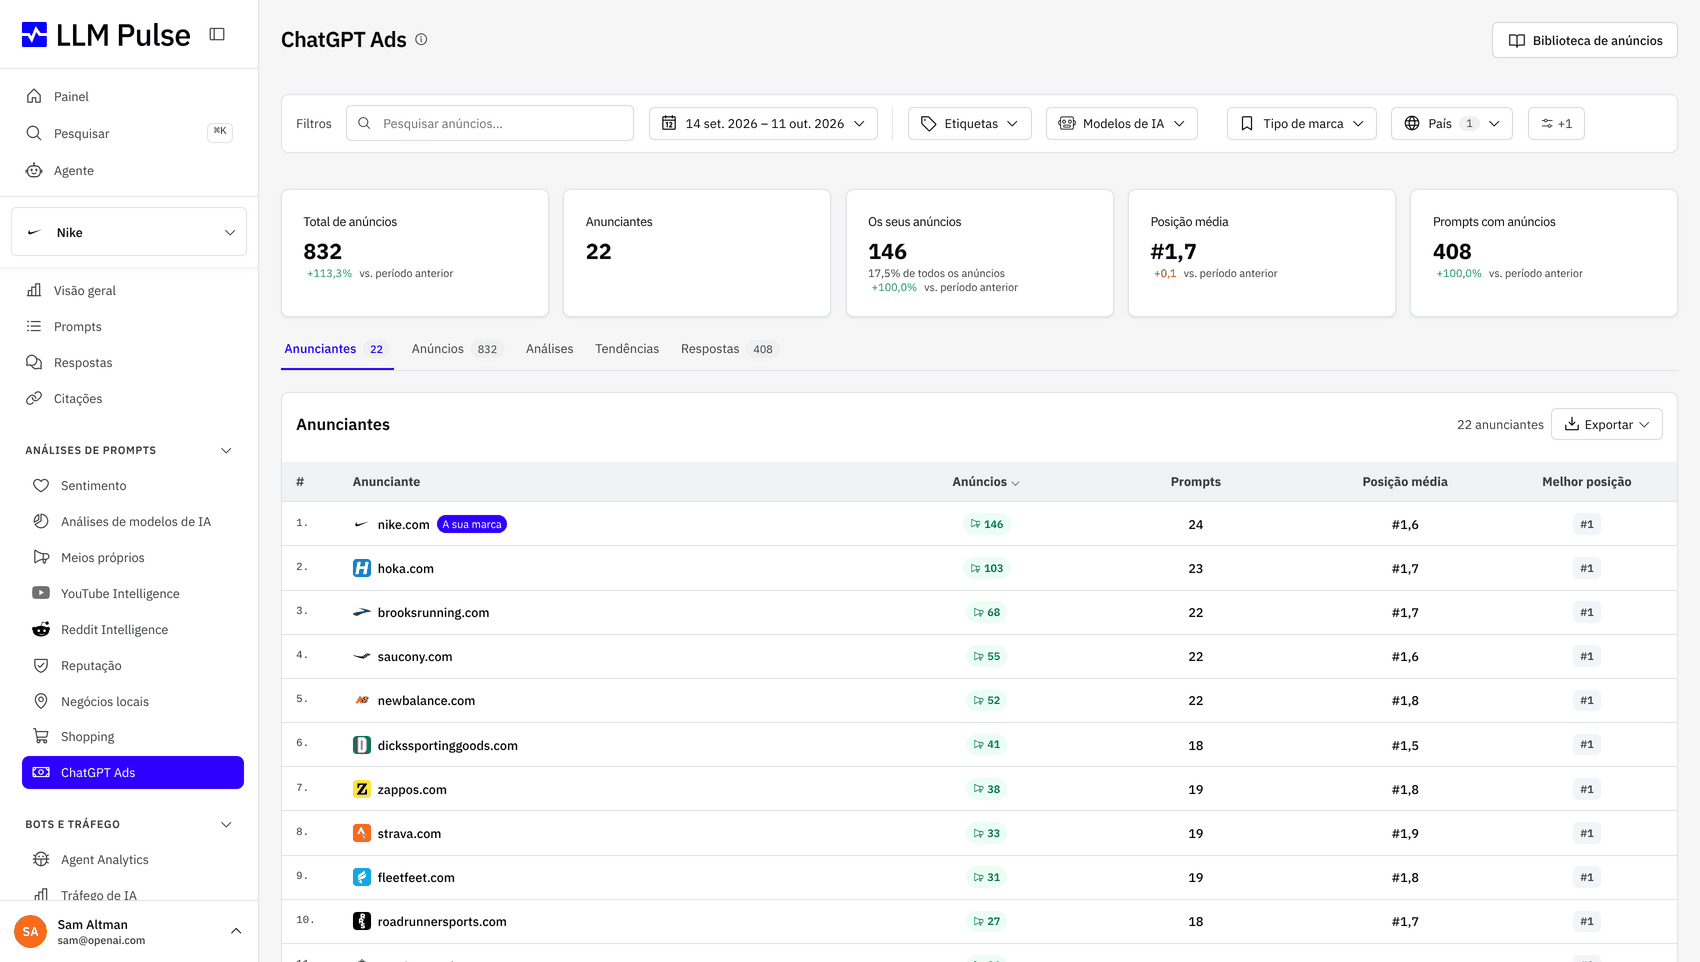This screenshot has width=1700, height=962.
Task: Switch to the Tendências tab
Action: point(627,349)
